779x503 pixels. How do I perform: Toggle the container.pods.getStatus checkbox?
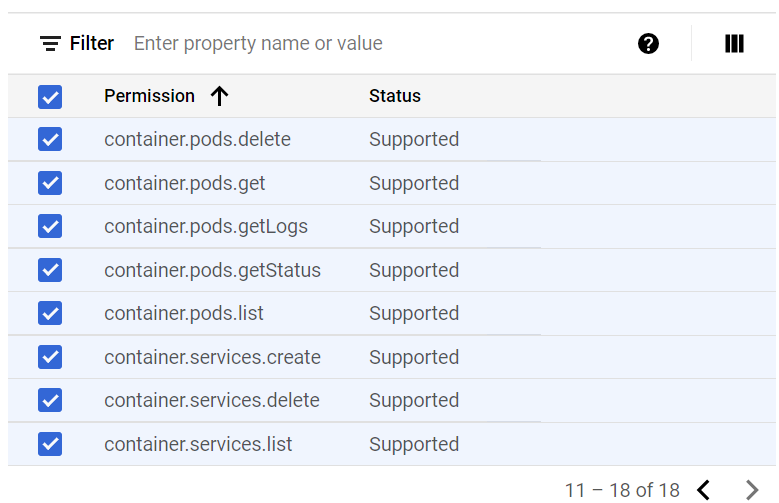[50, 270]
